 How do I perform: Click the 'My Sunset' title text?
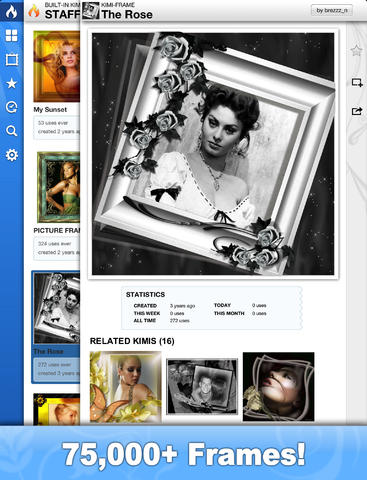tap(50, 109)
